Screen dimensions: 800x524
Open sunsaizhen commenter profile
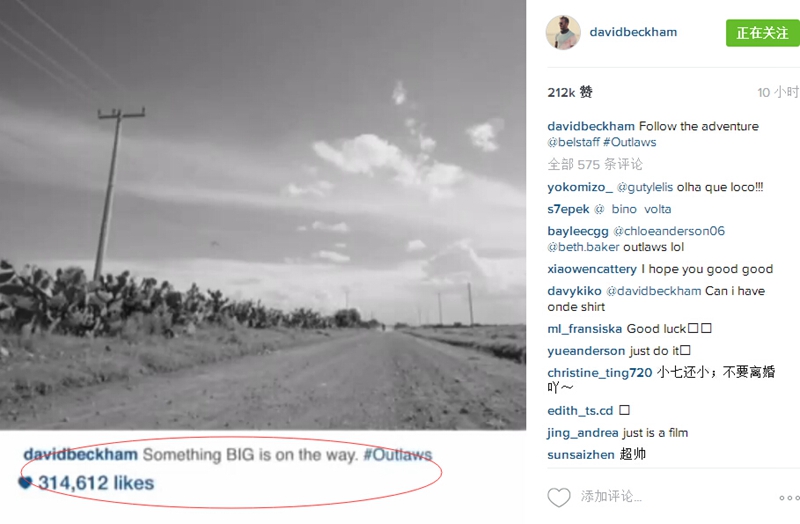pyautogui.click(x=581, y=455)
